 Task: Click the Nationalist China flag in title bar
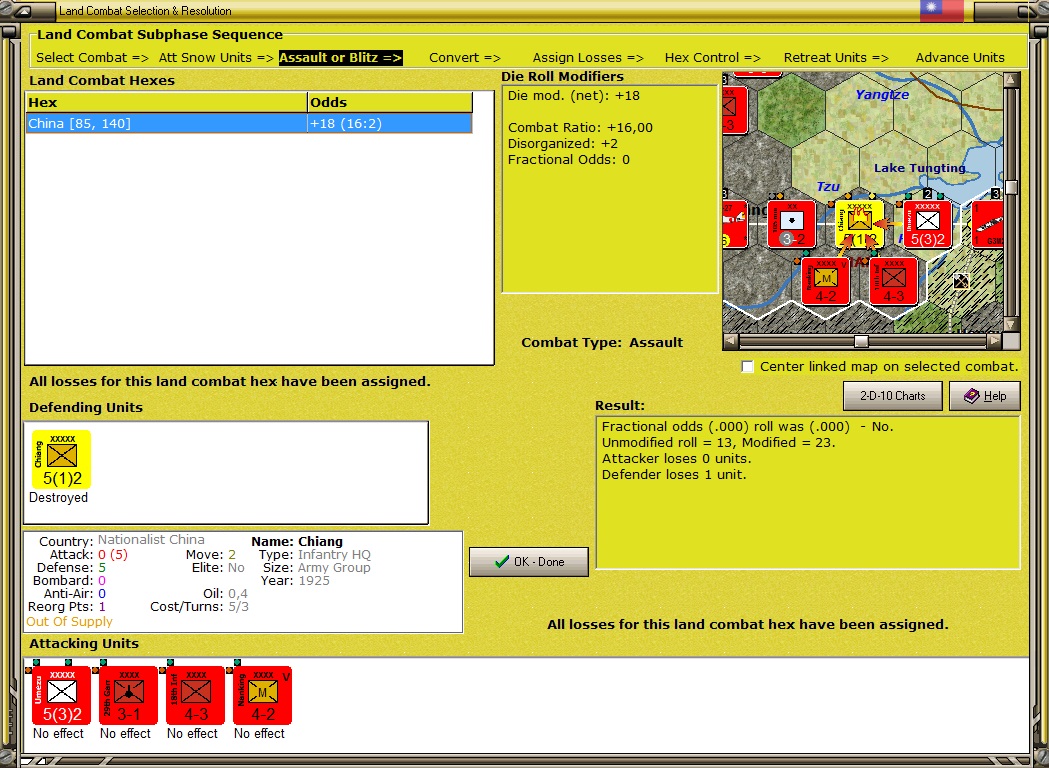[942, 11]
